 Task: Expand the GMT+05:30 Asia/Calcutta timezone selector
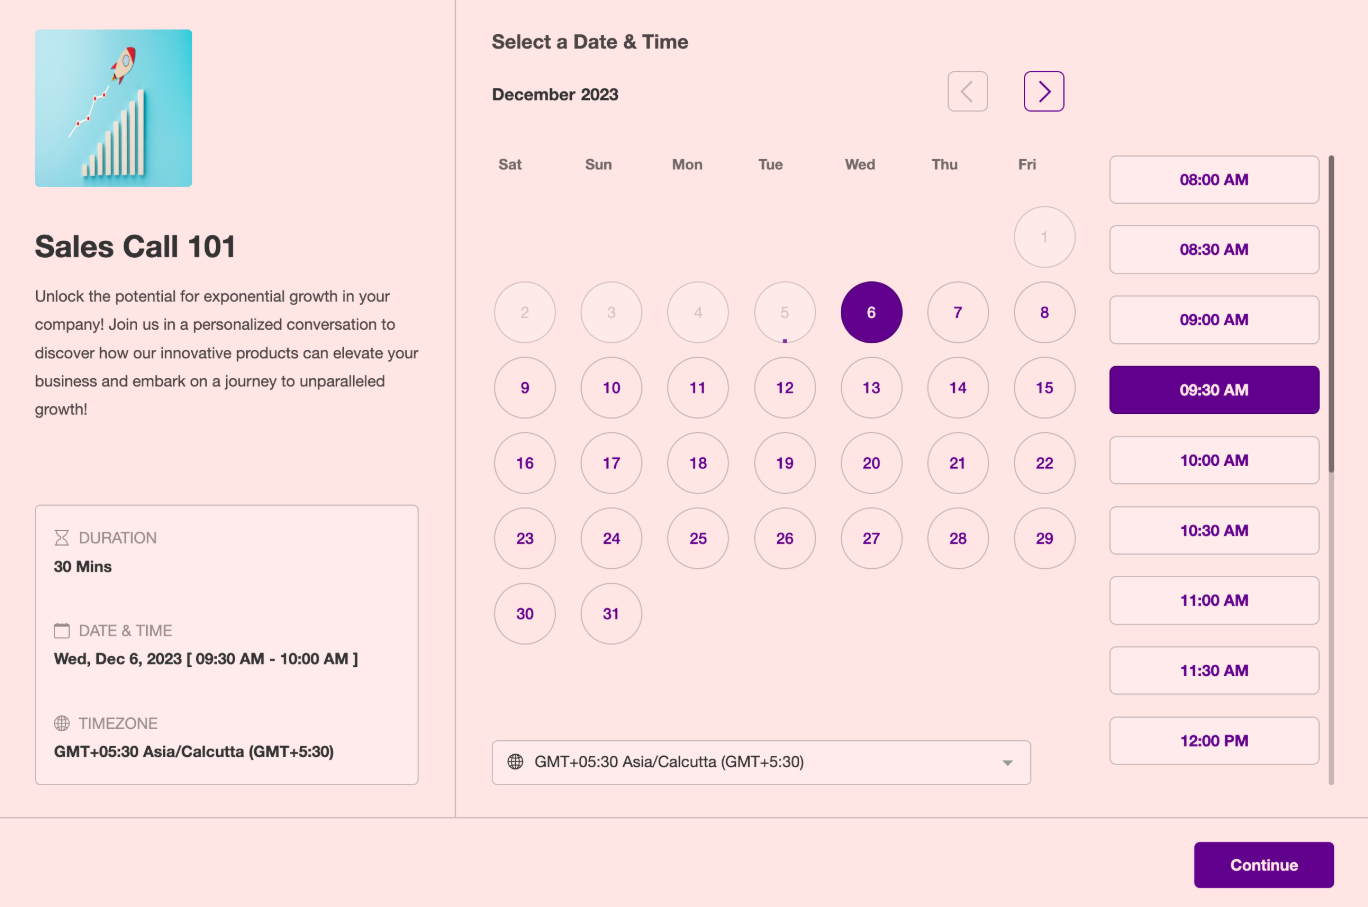pyautogui.click(x=760, y=762)
